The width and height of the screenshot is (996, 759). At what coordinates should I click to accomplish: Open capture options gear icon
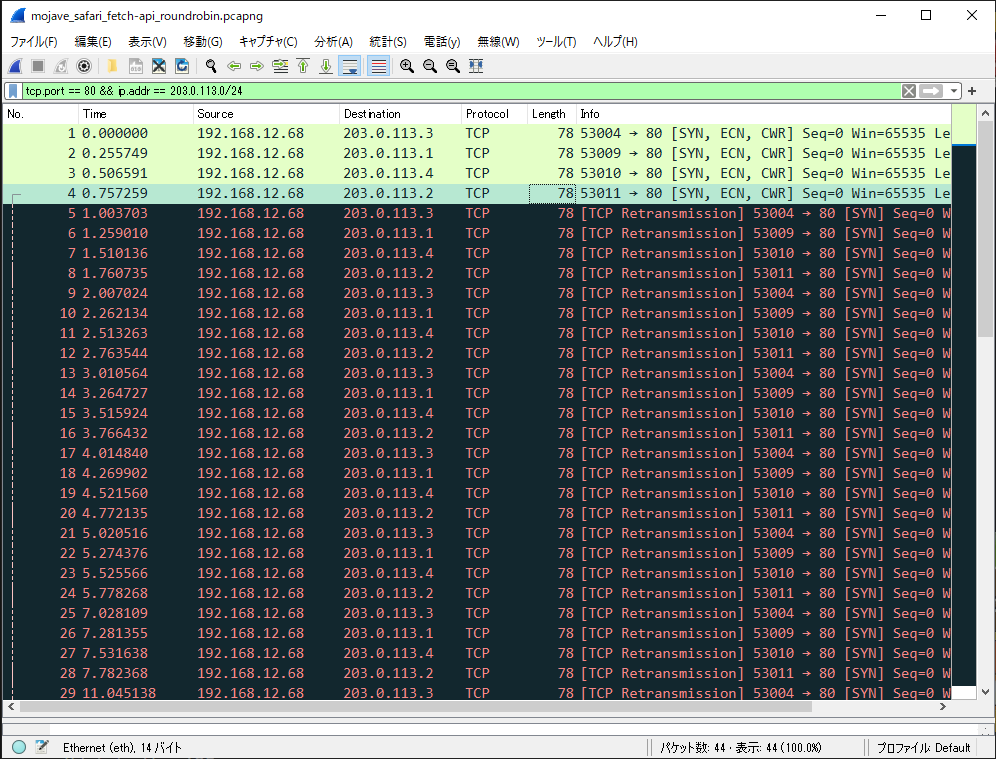click(84, 66)
